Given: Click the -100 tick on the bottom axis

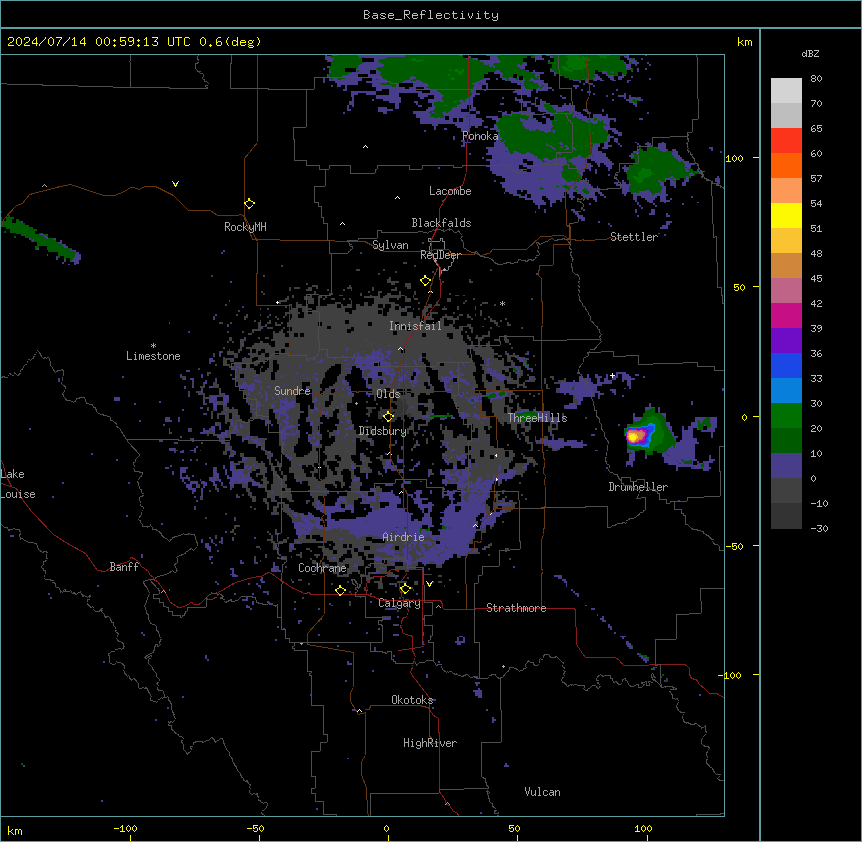Looking at the screenshot, I should [x=125, y=828].
